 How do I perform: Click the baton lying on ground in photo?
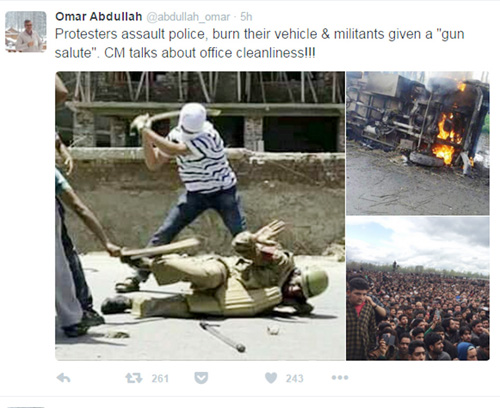tap(223, 337)
